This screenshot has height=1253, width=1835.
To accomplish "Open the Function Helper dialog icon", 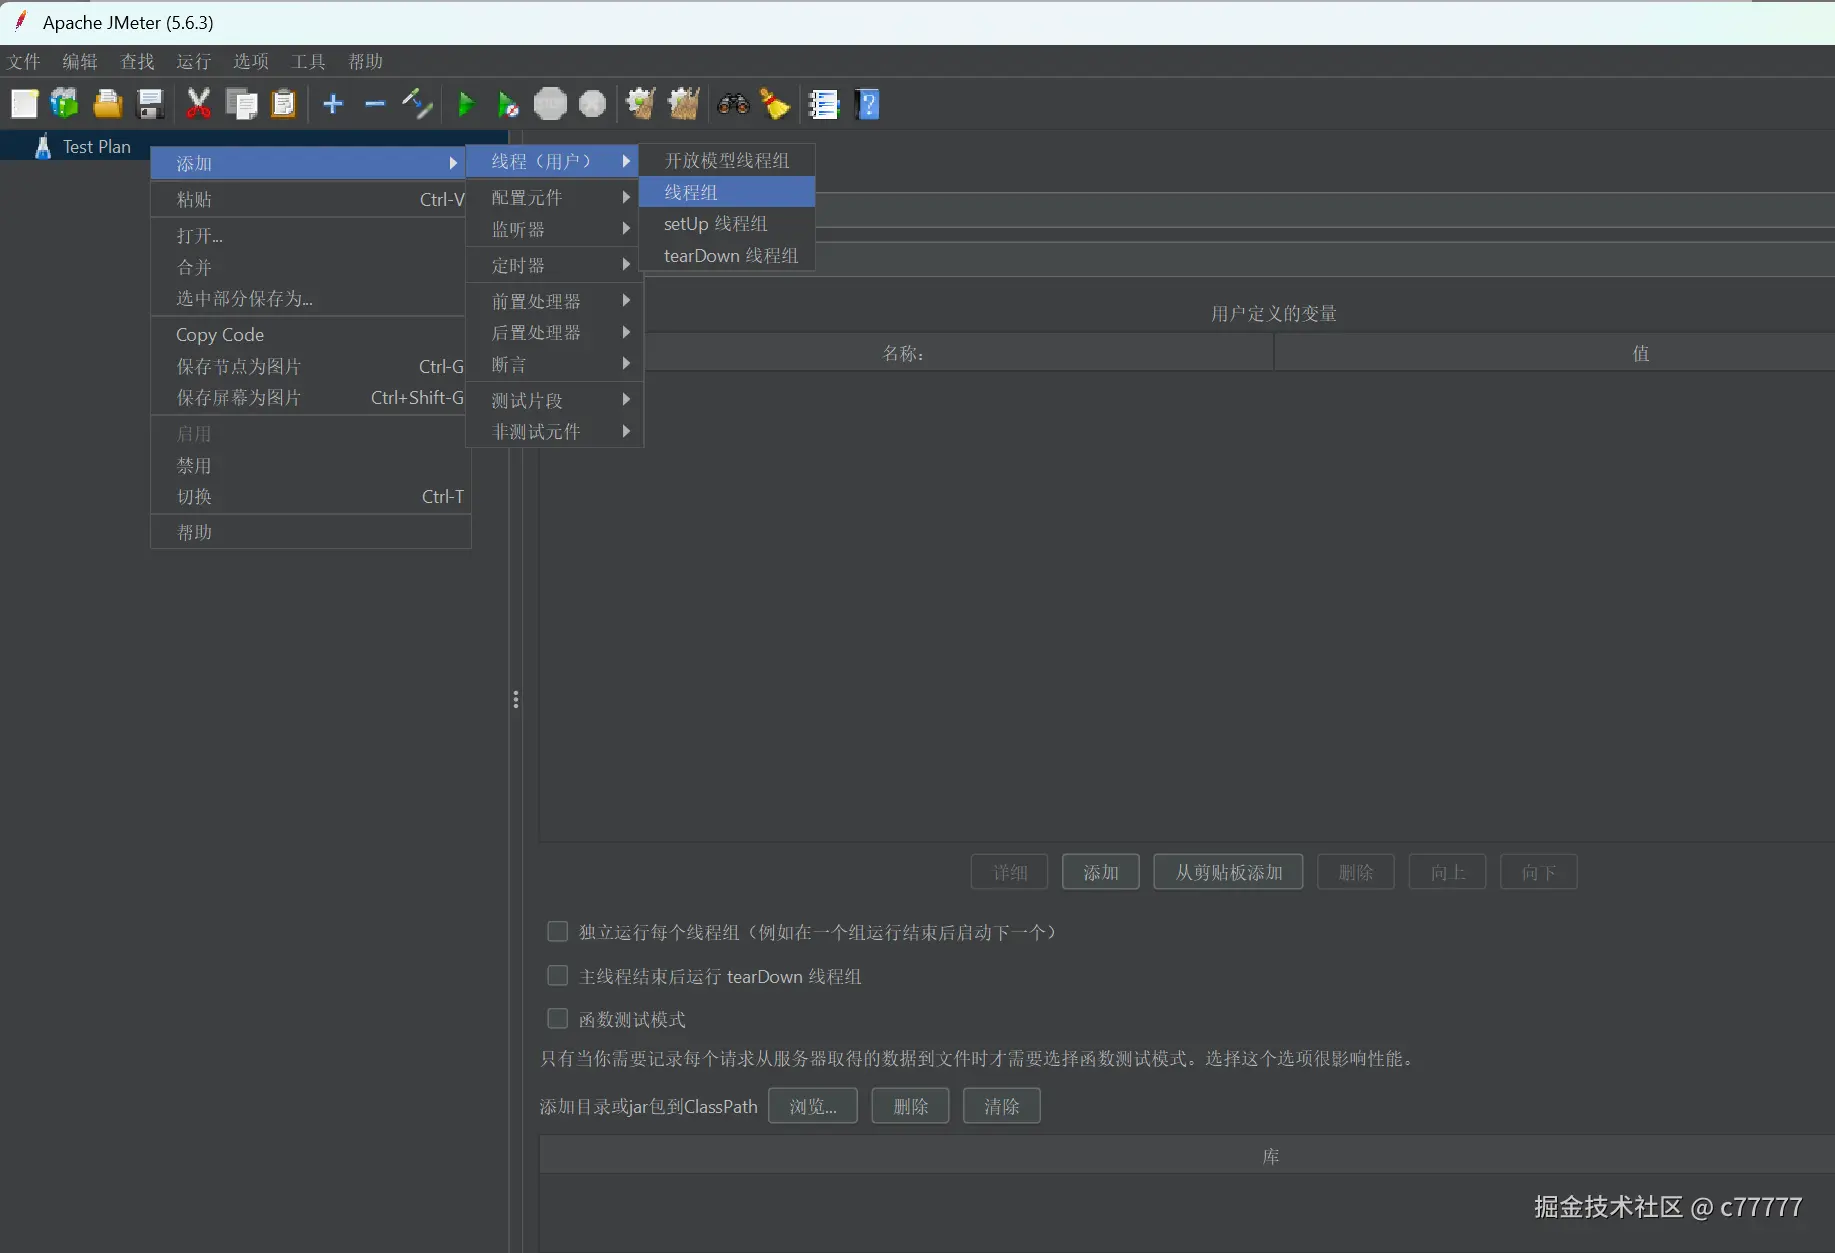I will [824, 104].
